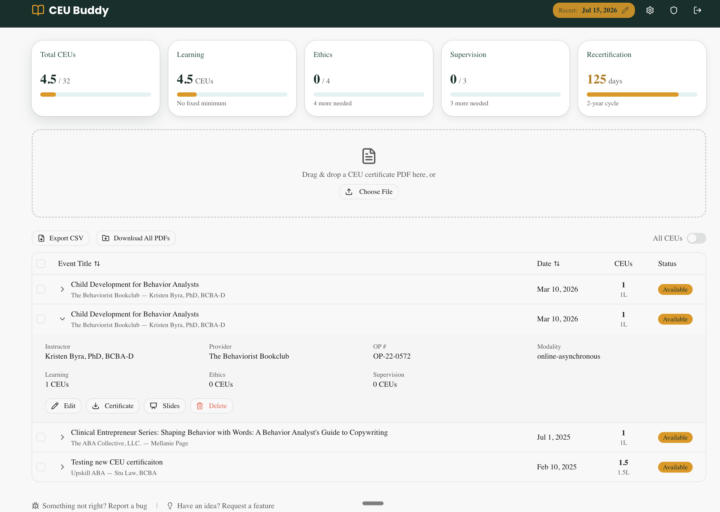
Task: Edit the recert date with pencil icon
Action: (626, 10)
